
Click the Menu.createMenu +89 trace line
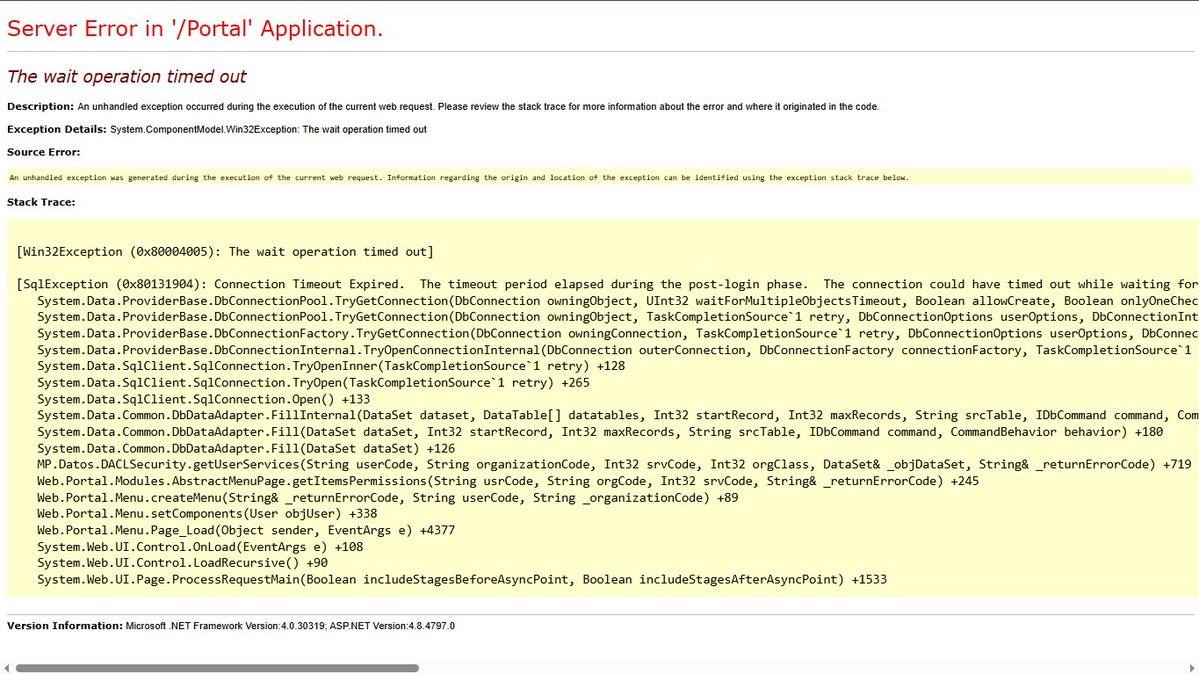tap(388, 497)
